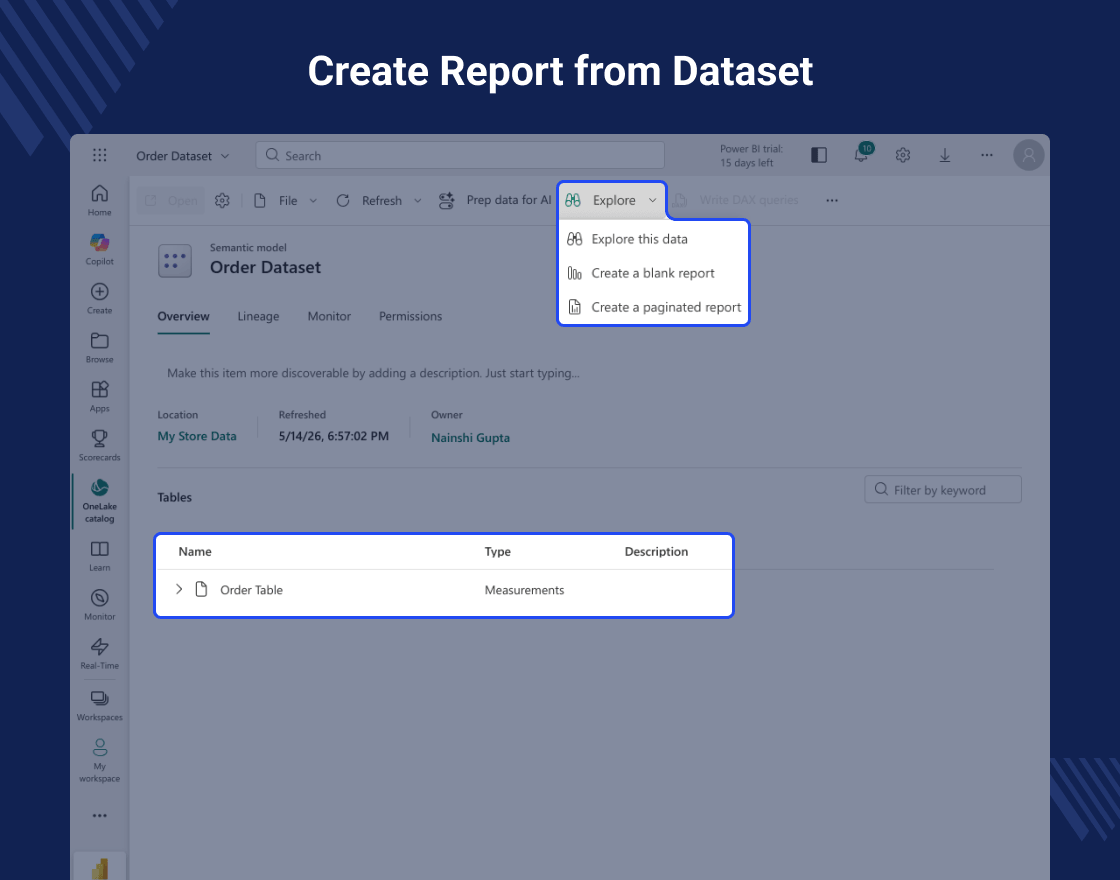Screen dimensions: 1120x880
Task: Open settings gear in header
Action: click(x=903, y=155)
